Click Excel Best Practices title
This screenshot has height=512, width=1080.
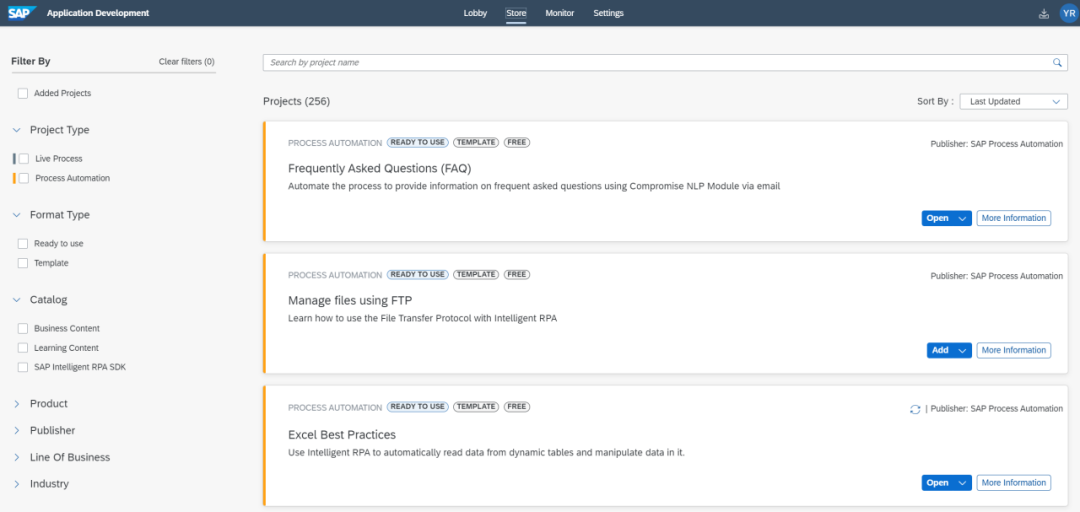342,435
